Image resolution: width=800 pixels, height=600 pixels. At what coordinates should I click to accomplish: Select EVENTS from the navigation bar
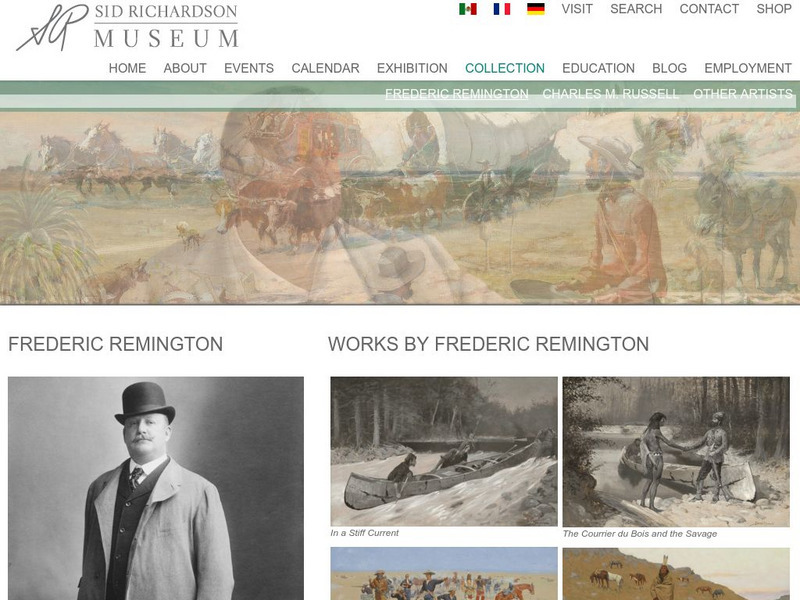pyautogui.click(x=249, y=68)
